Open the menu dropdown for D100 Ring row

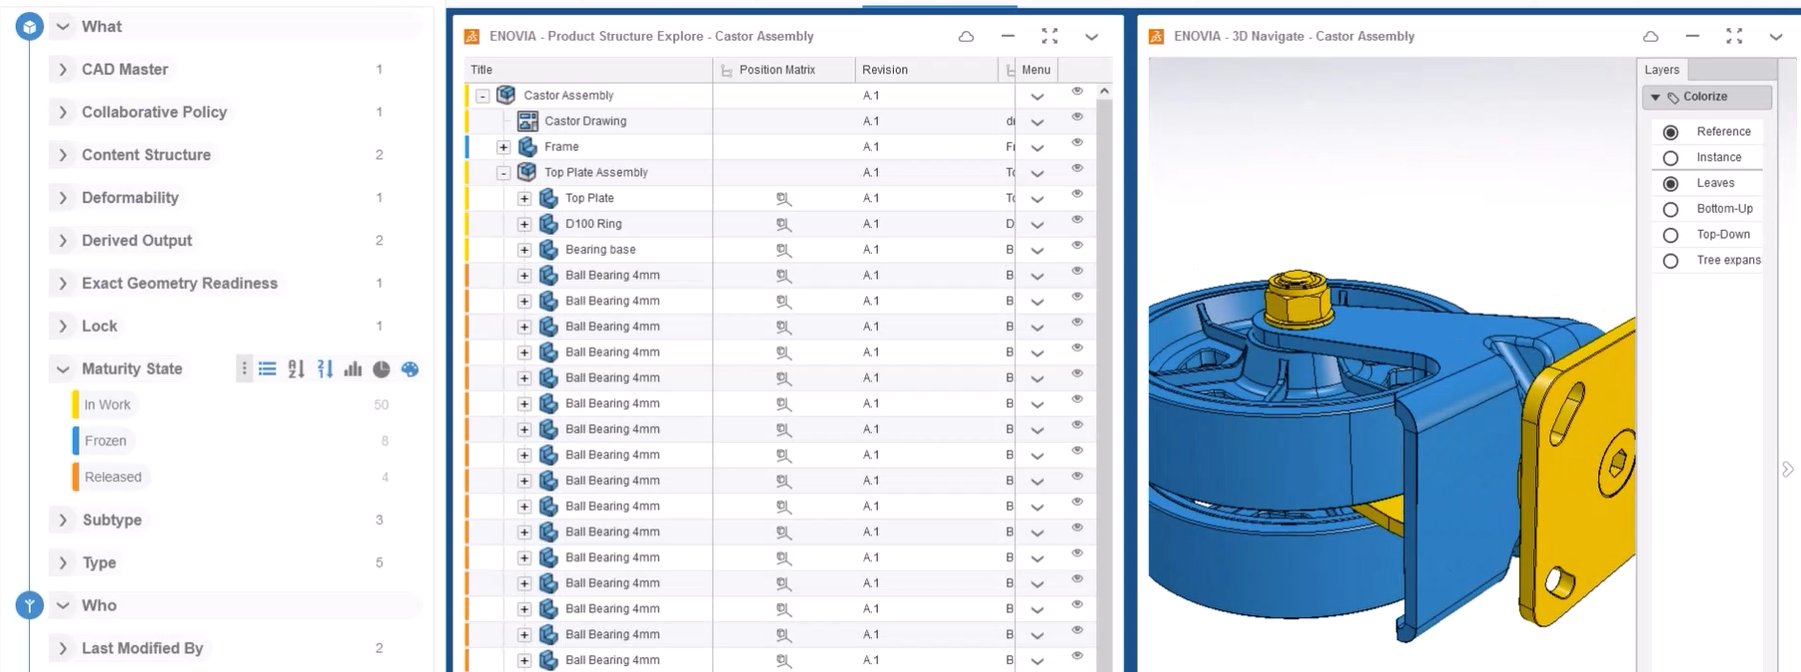point(1037,225)
